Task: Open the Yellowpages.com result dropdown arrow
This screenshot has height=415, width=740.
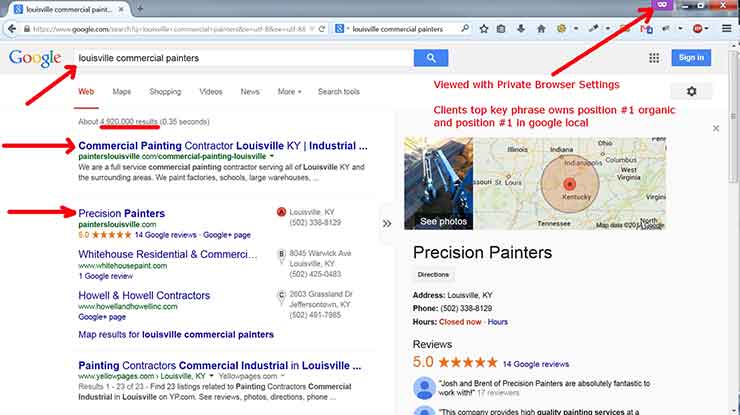Action: point(282,376)
